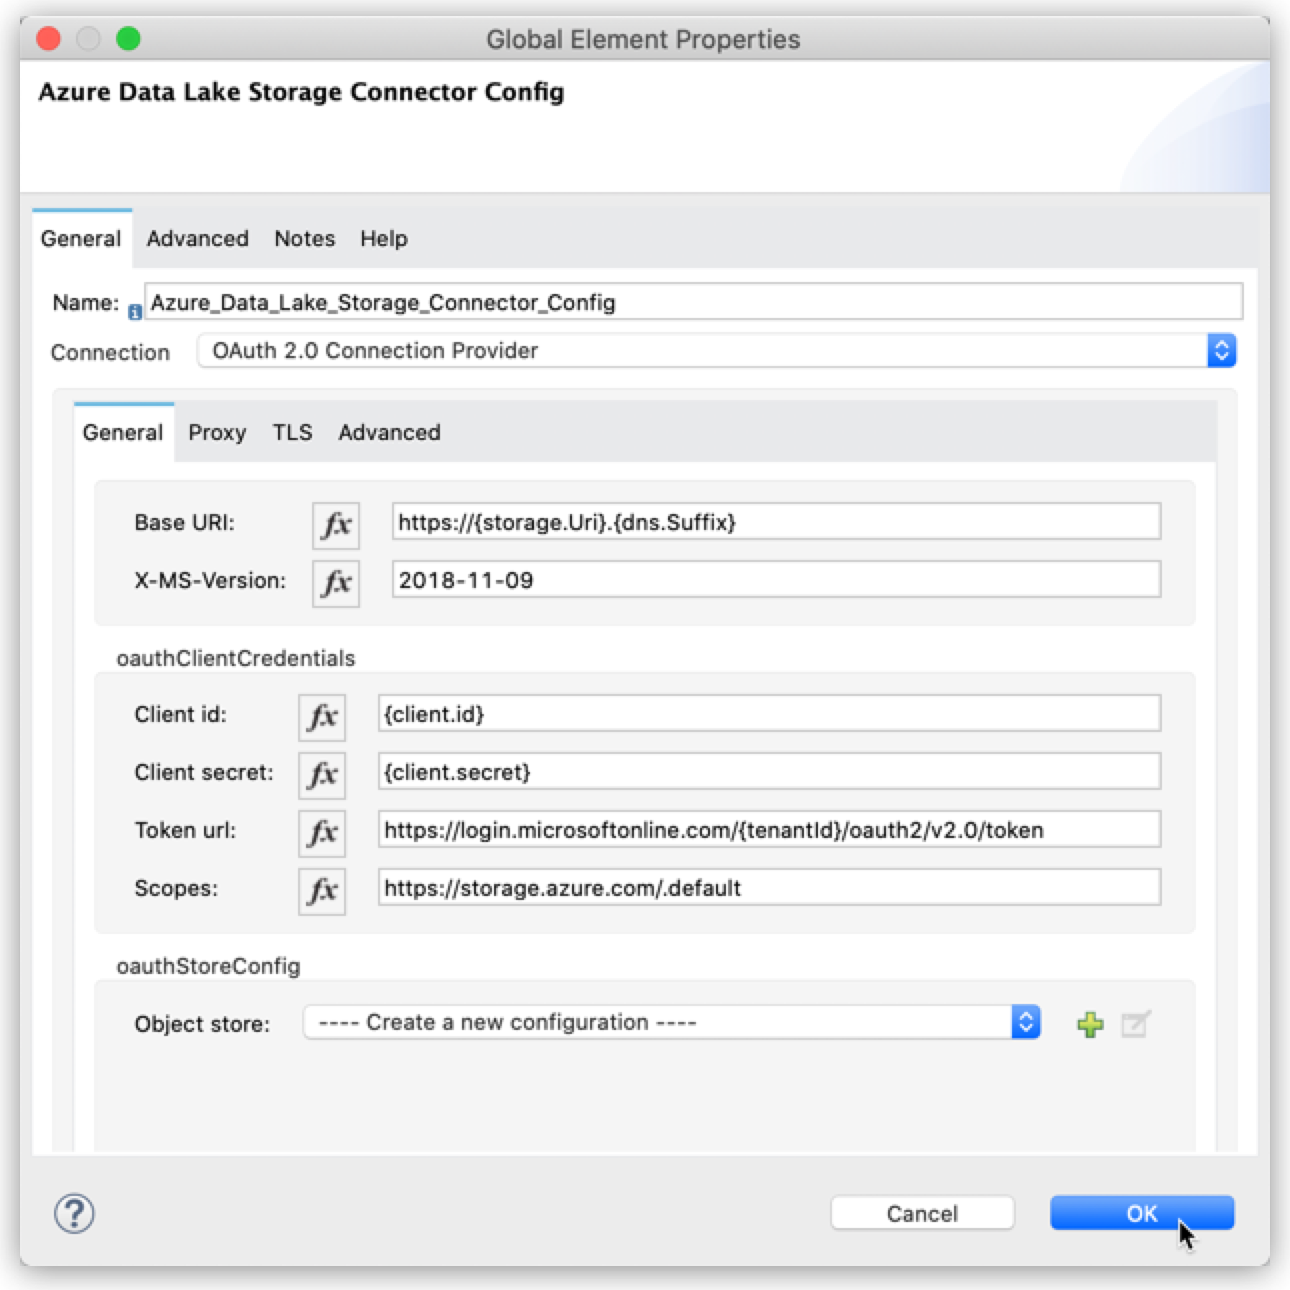The height and width of the screenshot is (1290, 1290).
Task: Select the TLS connection tab
Action: point(291,432)
